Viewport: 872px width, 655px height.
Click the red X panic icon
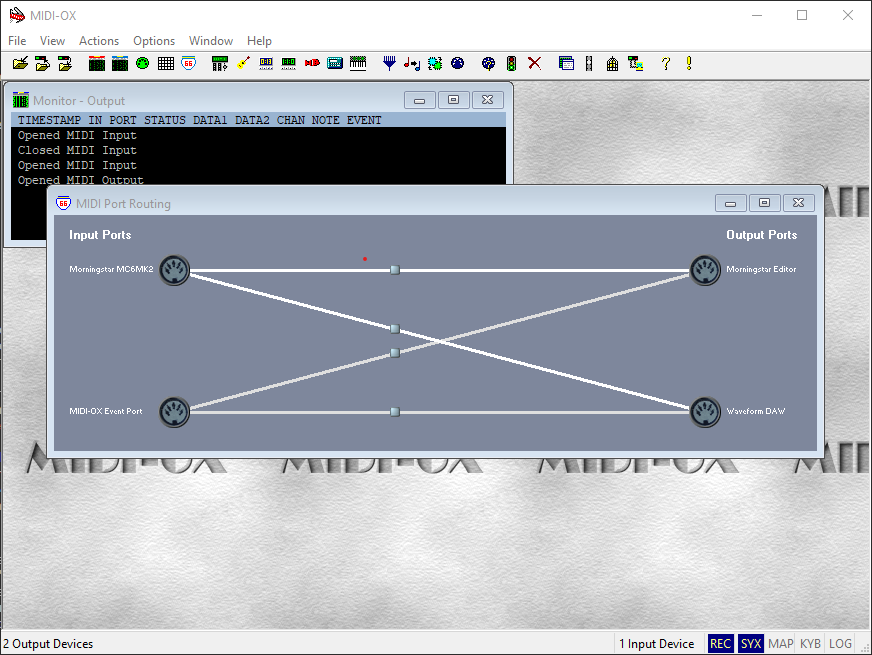(534, 63)
